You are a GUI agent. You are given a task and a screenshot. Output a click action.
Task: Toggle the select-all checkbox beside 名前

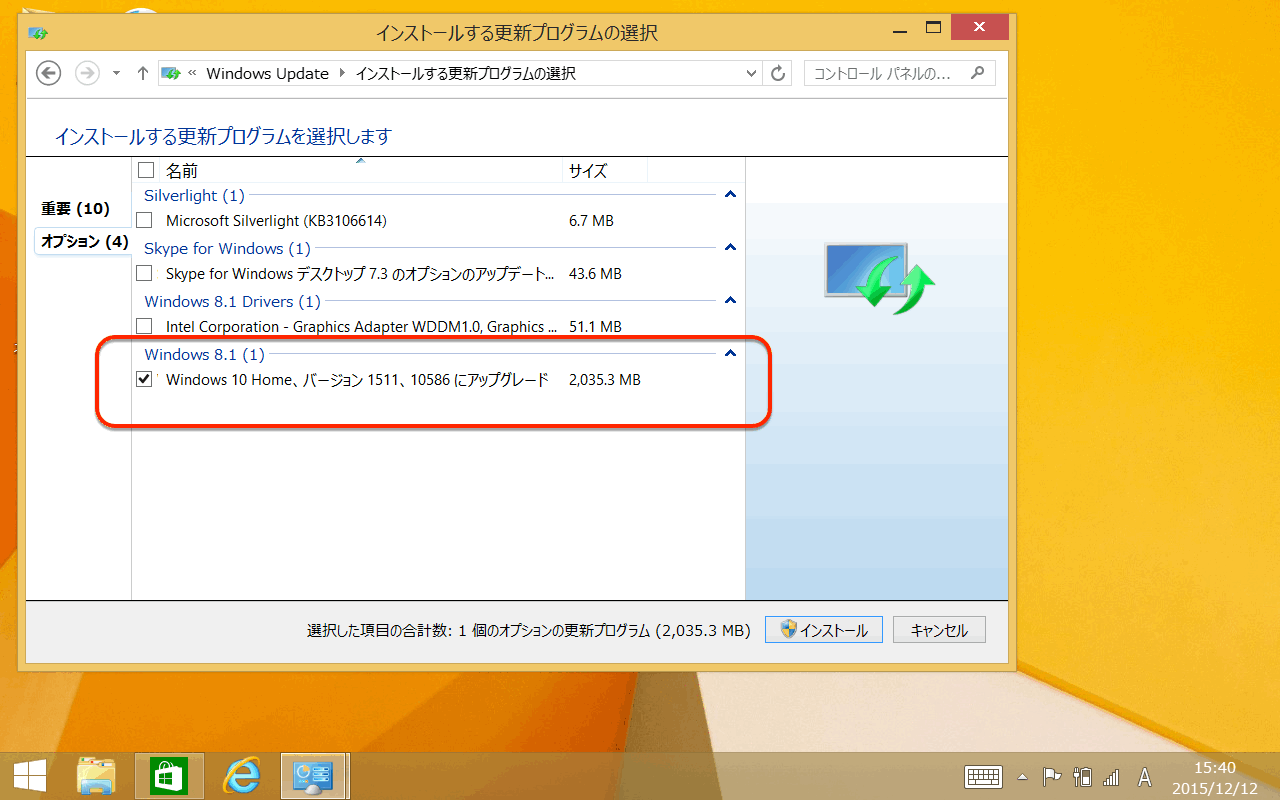pyautogui.click(x=146, y=170)
